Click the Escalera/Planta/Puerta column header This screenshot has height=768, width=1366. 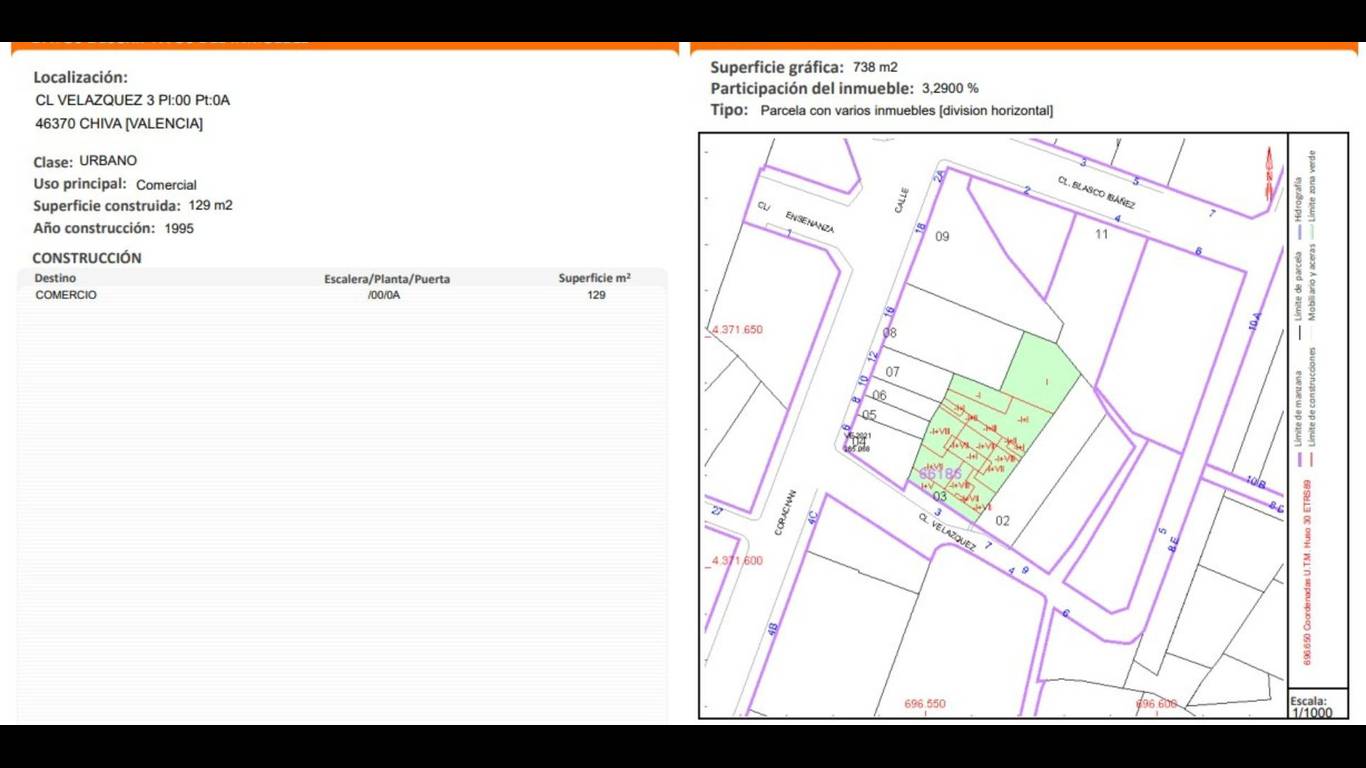387,279
